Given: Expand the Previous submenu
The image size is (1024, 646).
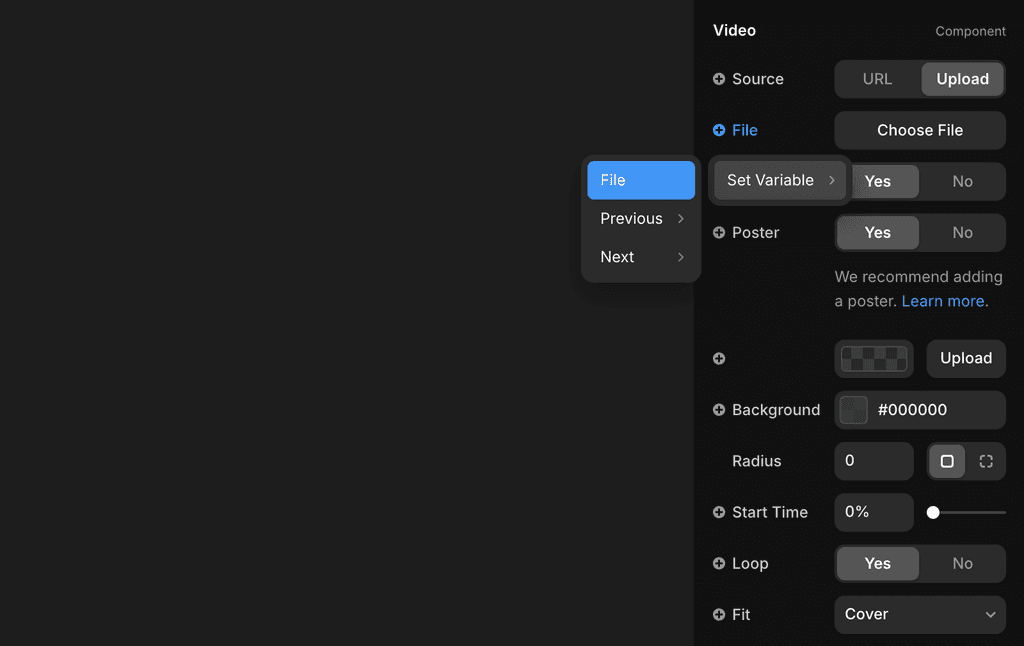Looking at the screenshot, I should pos(640,218).
